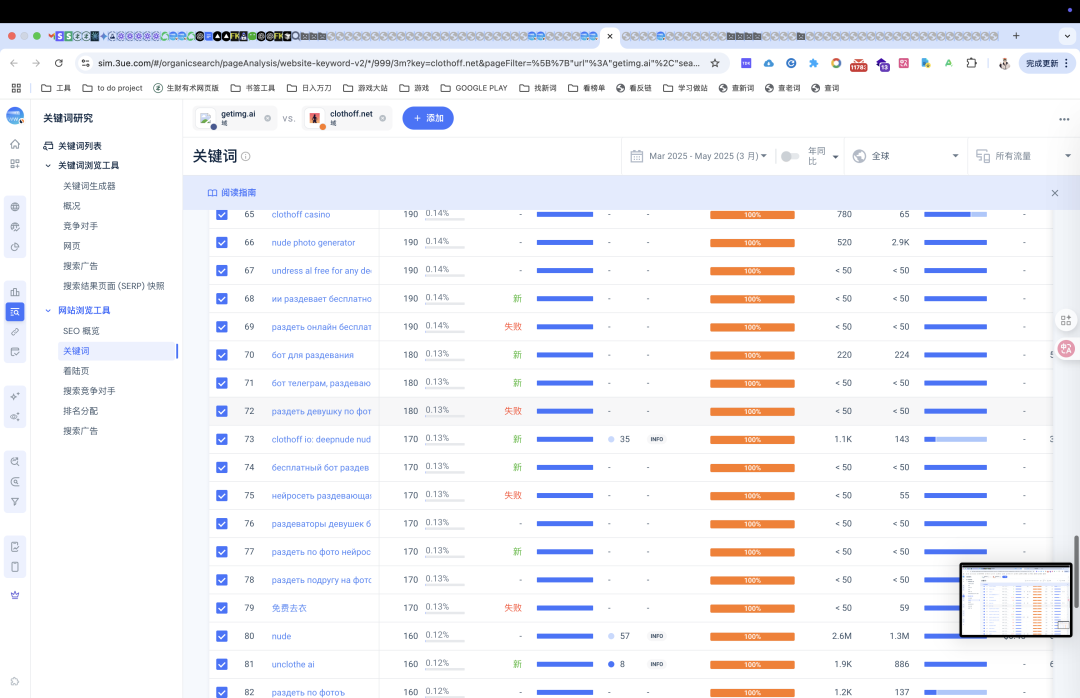Open the 所有流量 traffic dropdown
The height and width of the screenshot is (698, 1080).
point(1024,156)
